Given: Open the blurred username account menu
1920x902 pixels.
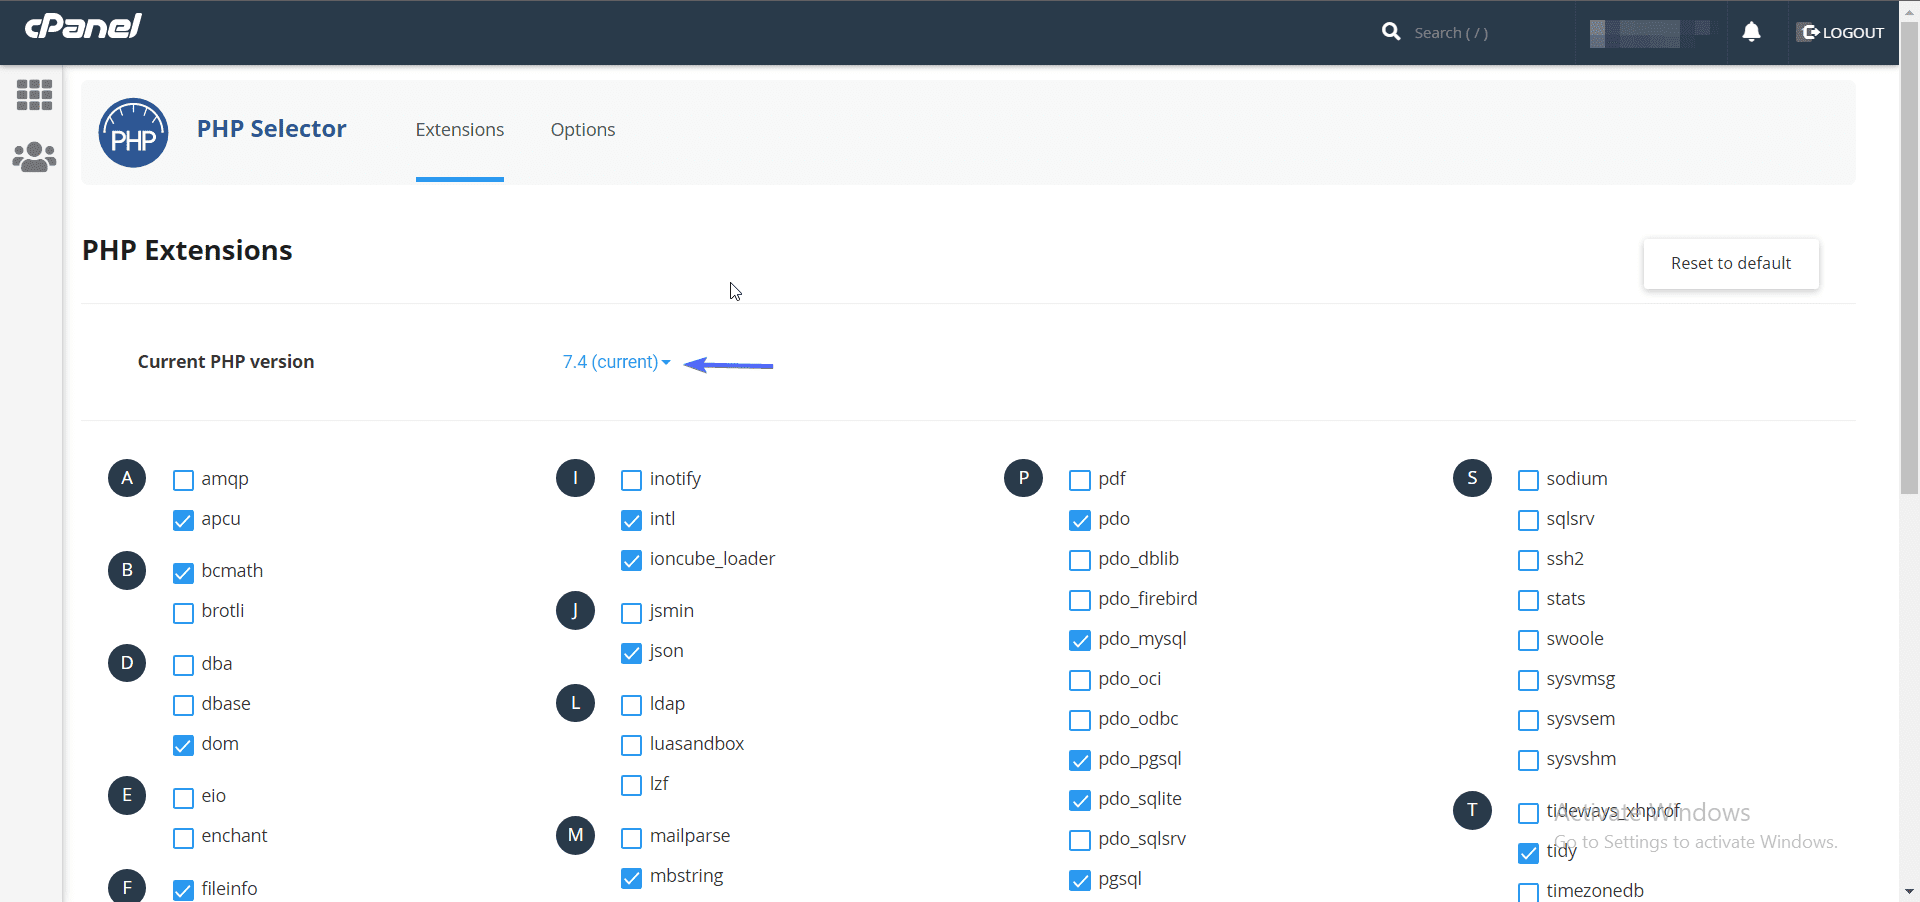Looking at the screenshot, I should 1650,33.
